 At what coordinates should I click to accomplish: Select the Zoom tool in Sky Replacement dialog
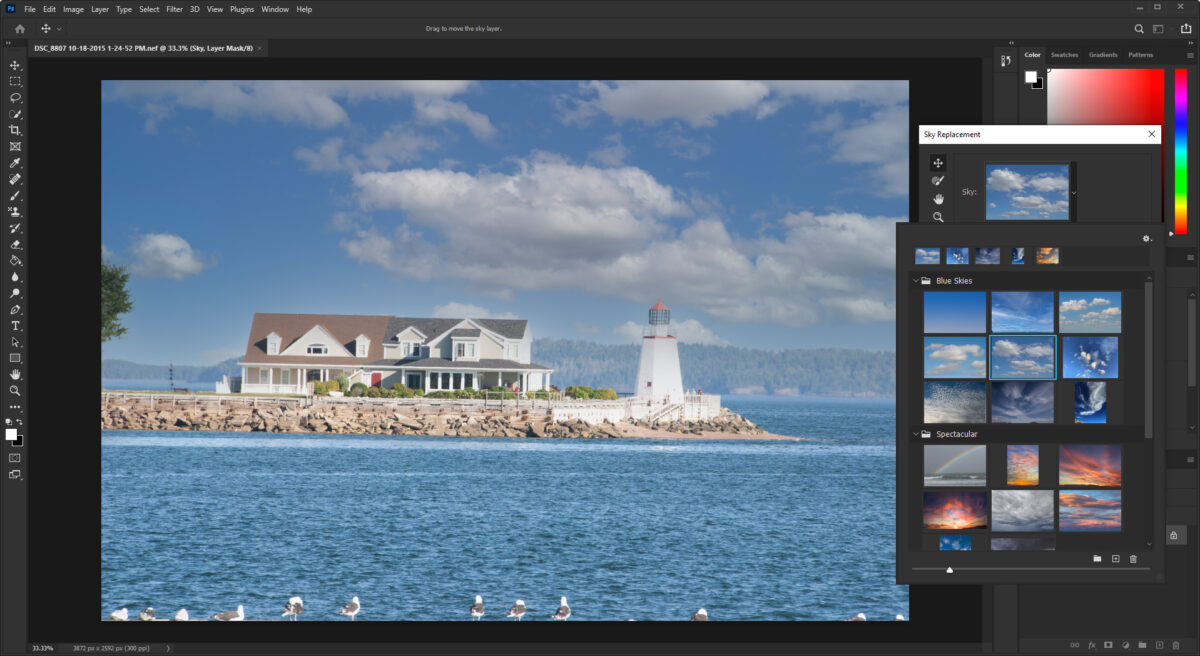[x=938, y=217]
